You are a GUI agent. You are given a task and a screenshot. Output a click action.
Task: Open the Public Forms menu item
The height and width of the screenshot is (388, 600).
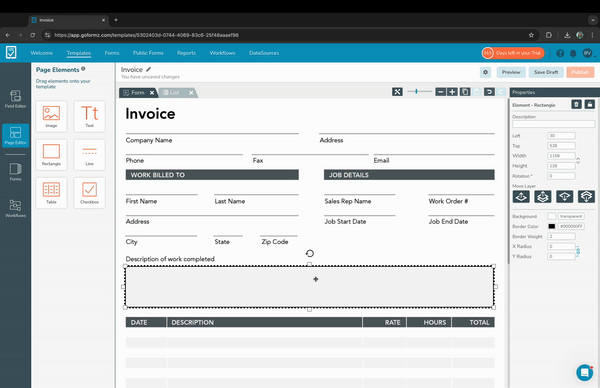pyautogui.click(x=148, y=53)
